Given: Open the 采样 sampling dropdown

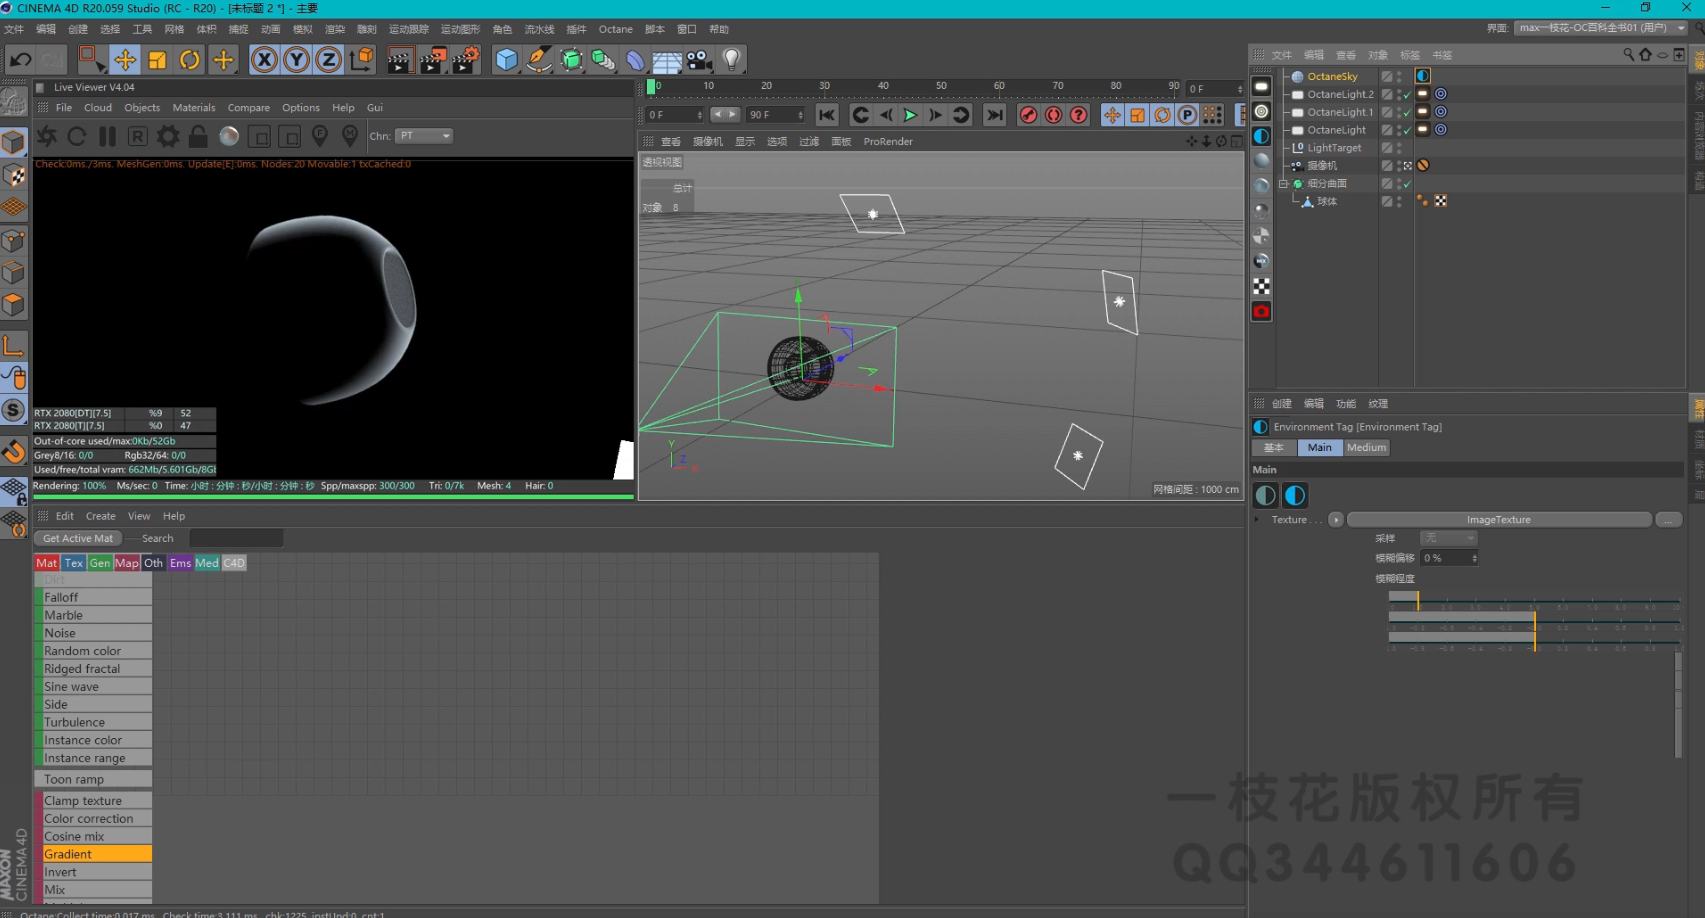Looking at the screenshot, I should (1448, 538).
